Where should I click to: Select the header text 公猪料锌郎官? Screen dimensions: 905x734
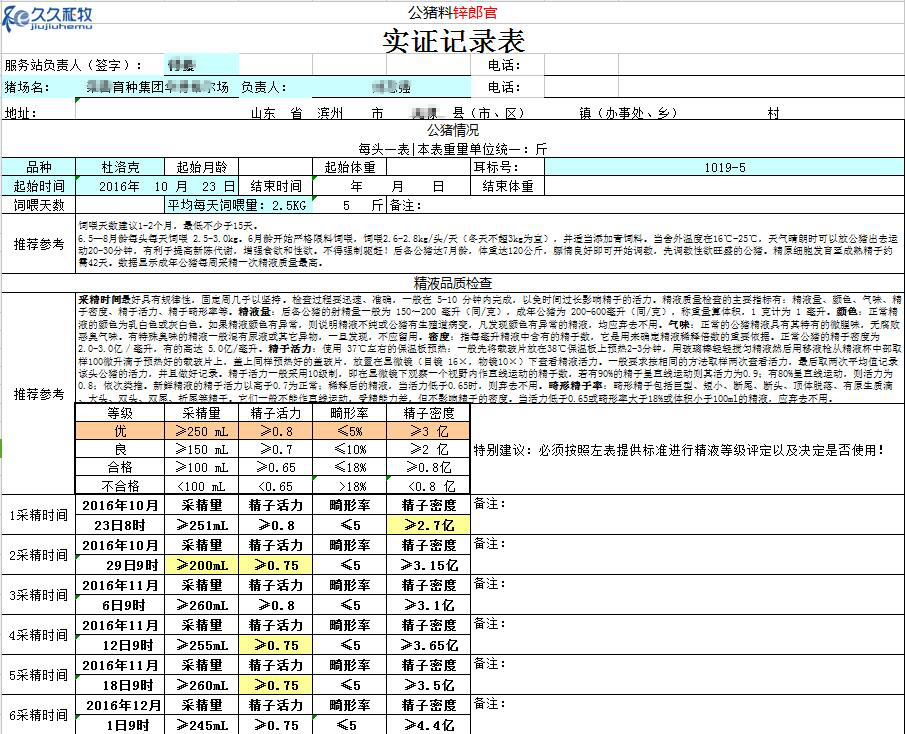coord(452,13)
